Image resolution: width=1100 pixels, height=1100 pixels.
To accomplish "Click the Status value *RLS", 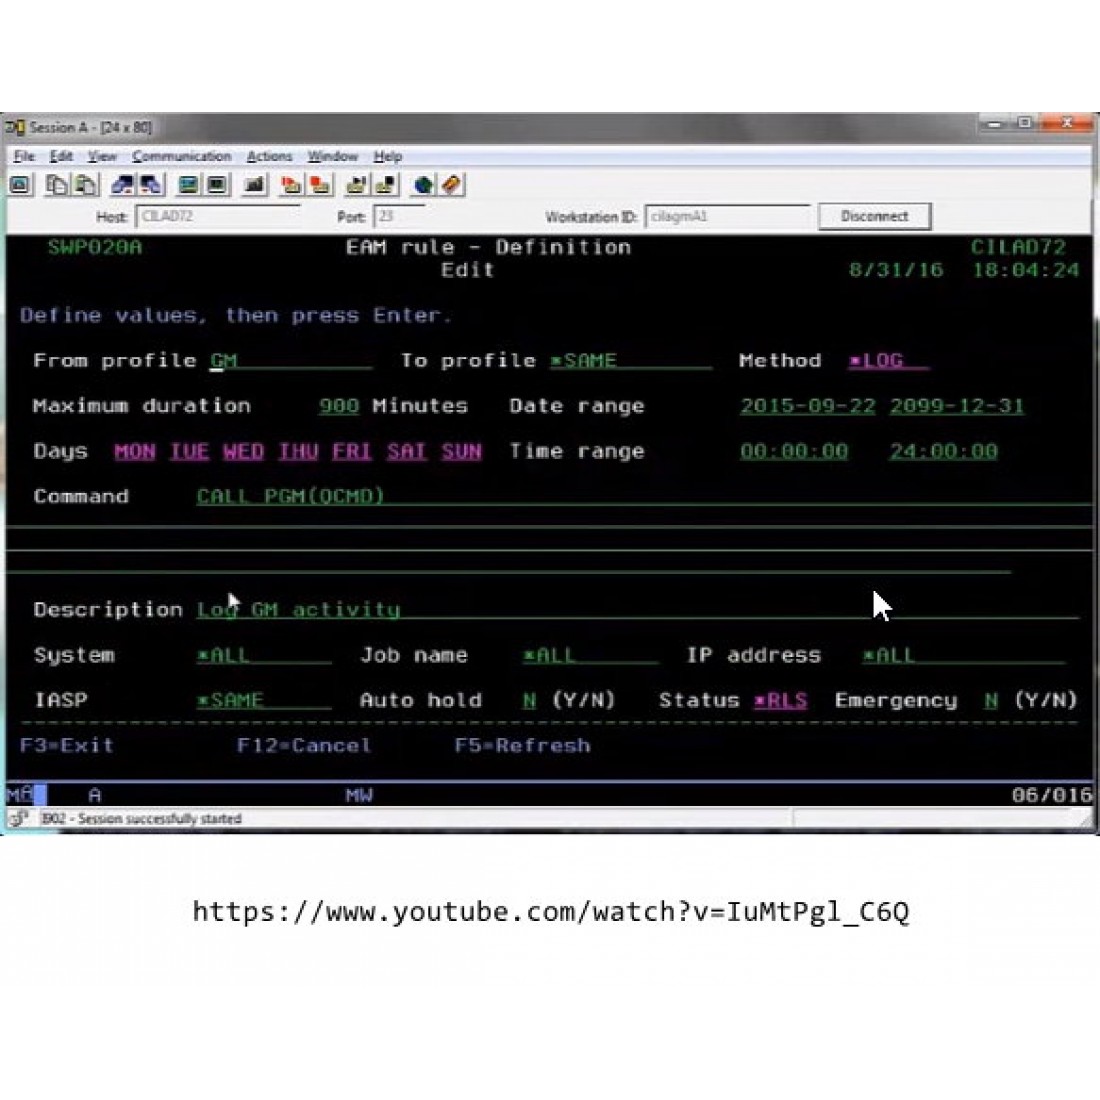I will click(x=781, y=701).
